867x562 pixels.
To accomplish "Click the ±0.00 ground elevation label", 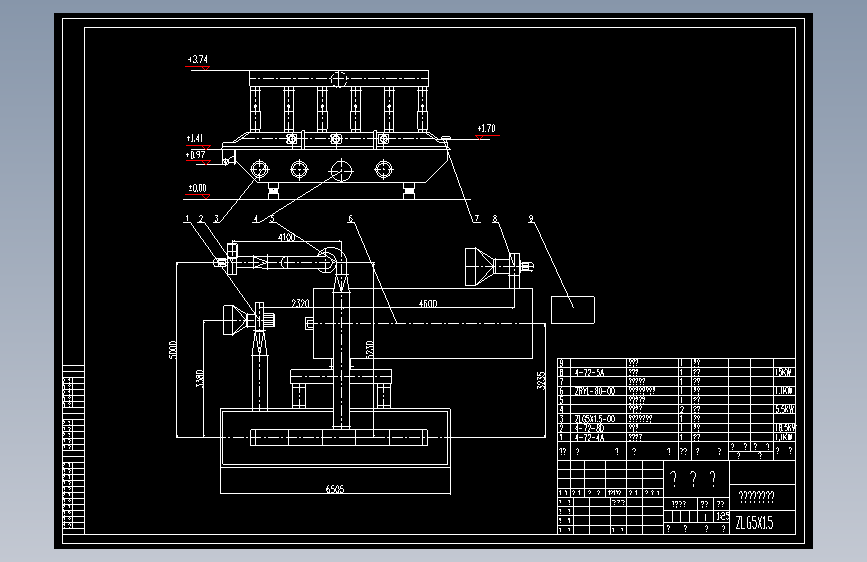I will [197, 188].
